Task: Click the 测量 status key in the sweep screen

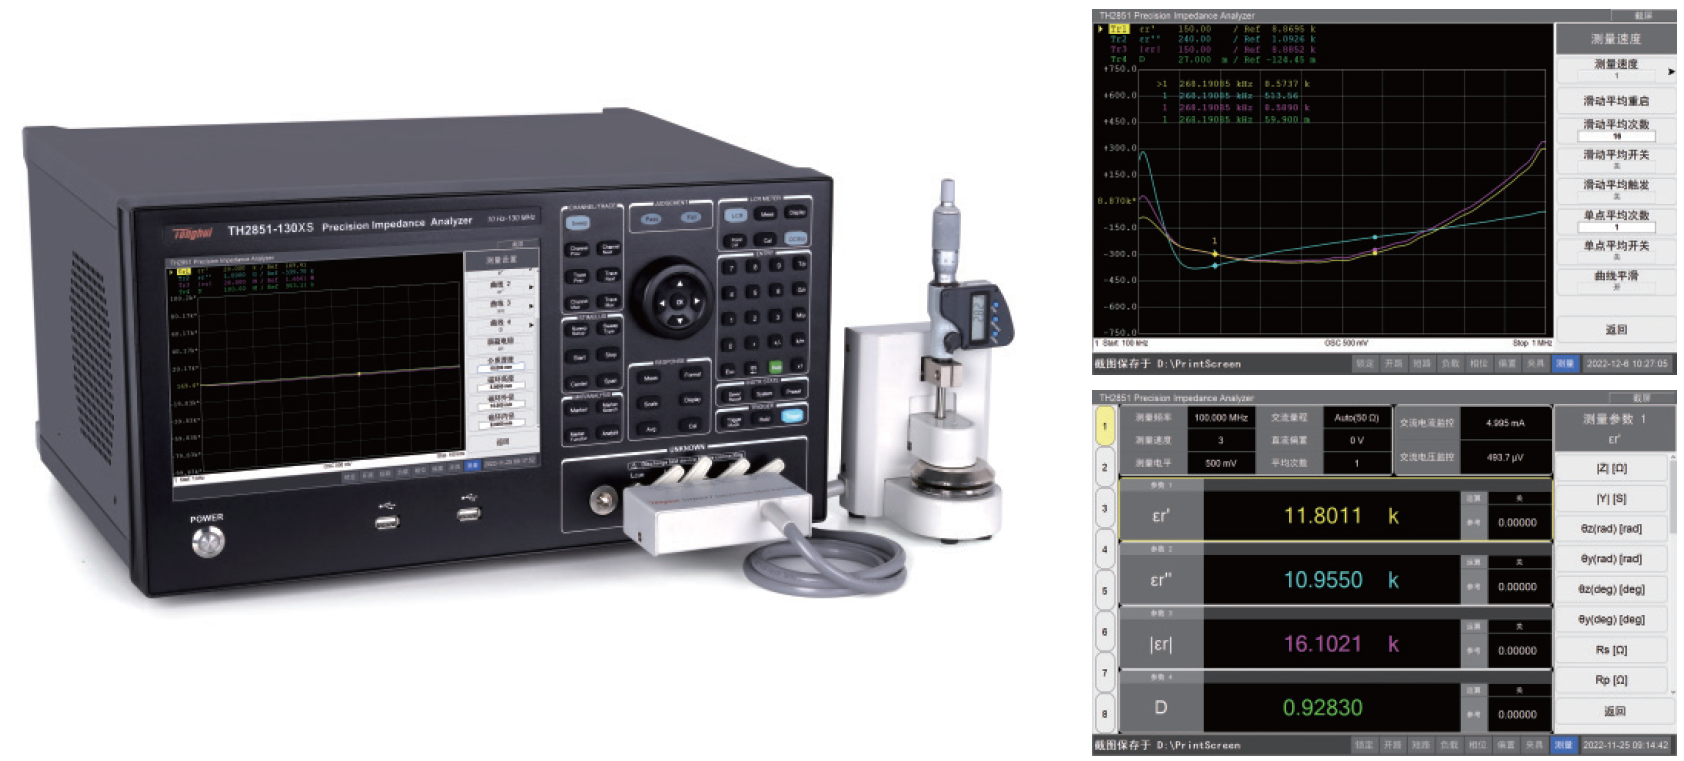Action: click(x=1565, y=364)
